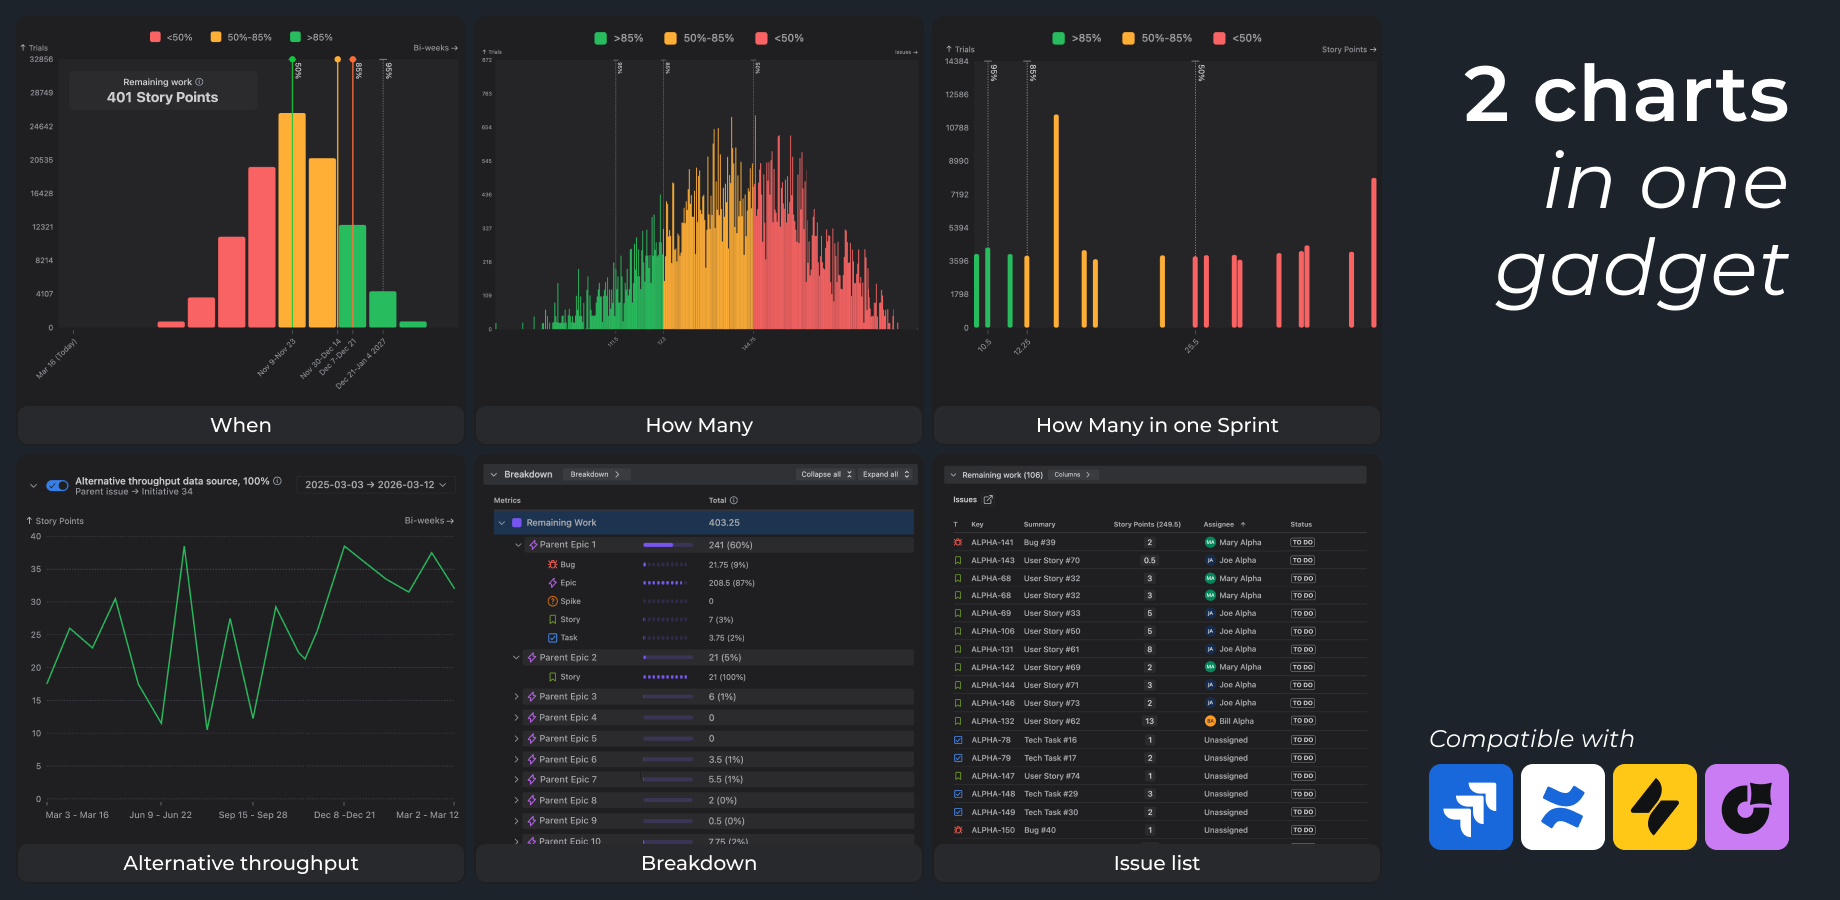Open the Columns selector in Remaining work
This screenshot has width=1840, height=900.
tap(1072, 475)
